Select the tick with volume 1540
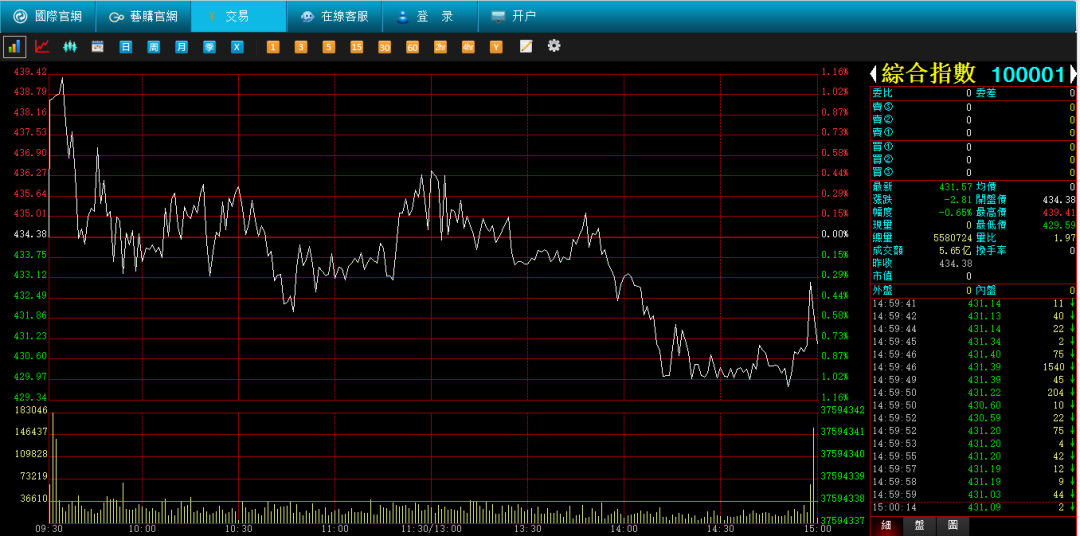 [973, 367]
